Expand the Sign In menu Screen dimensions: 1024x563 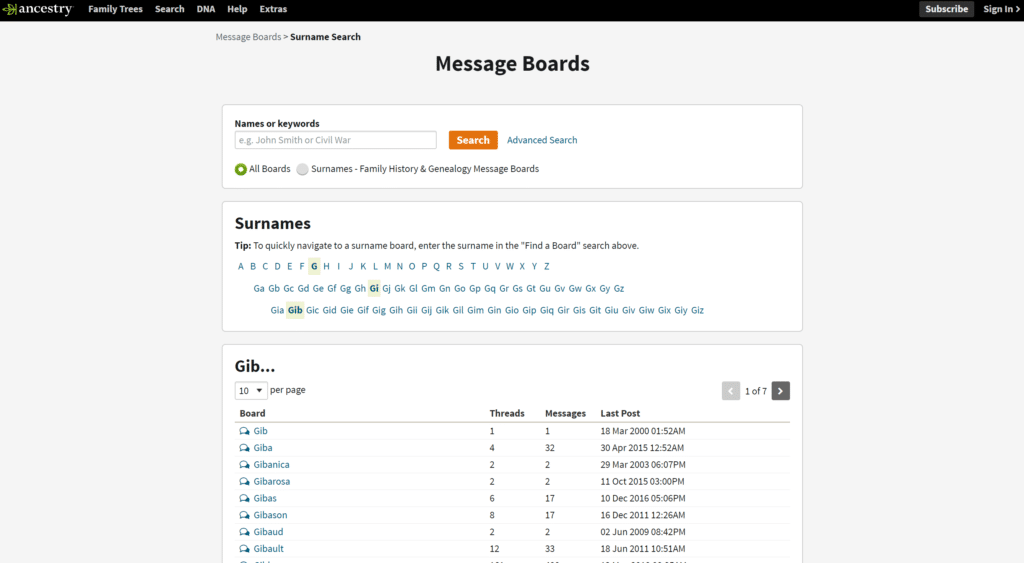[1001, 9]
